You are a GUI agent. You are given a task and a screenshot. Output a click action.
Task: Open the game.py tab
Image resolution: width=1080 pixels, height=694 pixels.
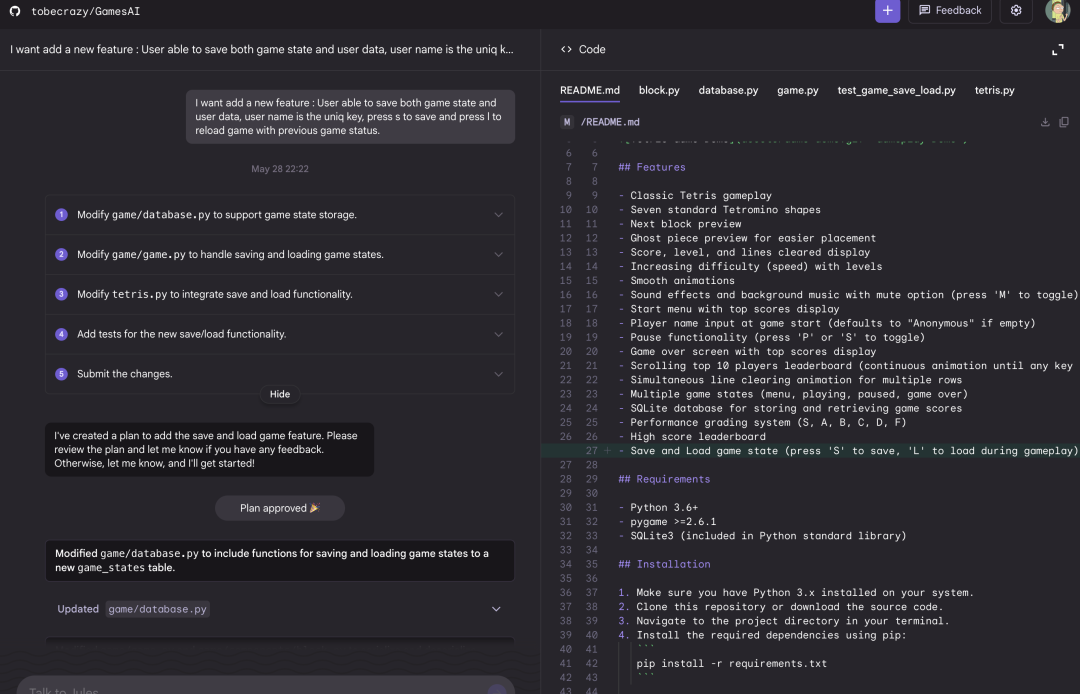tap(798, 90)
